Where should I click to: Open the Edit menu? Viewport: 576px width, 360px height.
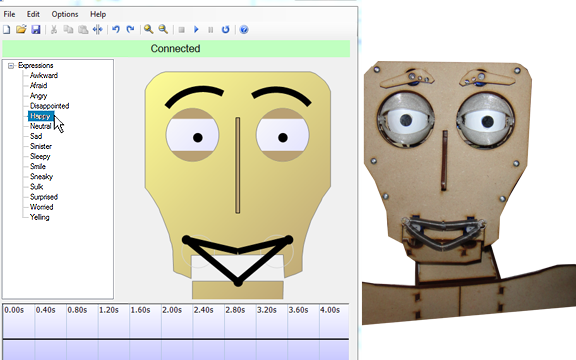pyautogui.click(x=33, y=14)
